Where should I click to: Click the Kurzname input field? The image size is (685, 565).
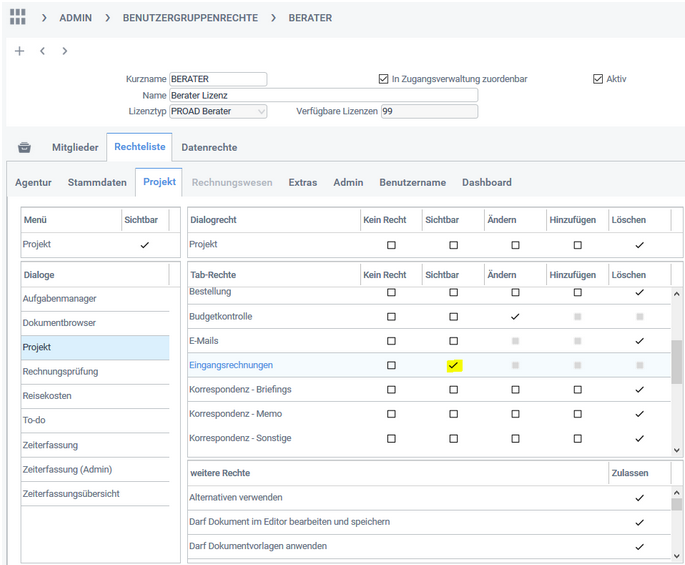218,79
